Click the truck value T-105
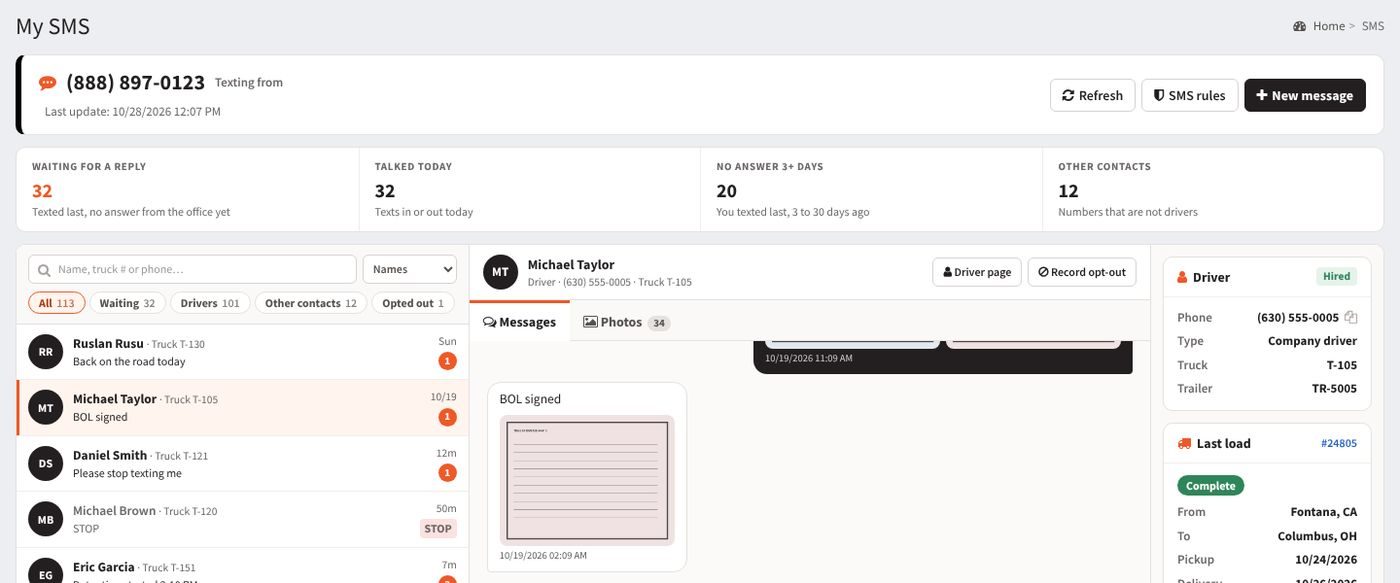The height and width of the screenshot is (583, 1400). 1342,365
